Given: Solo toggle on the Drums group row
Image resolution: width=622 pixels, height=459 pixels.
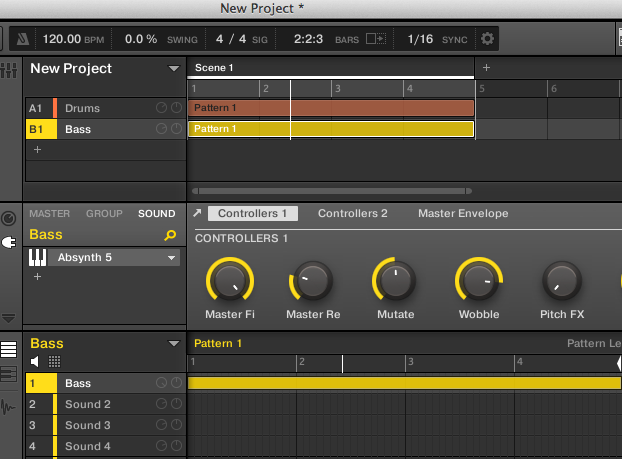Looking at the screenshot, I should [176, 108].
